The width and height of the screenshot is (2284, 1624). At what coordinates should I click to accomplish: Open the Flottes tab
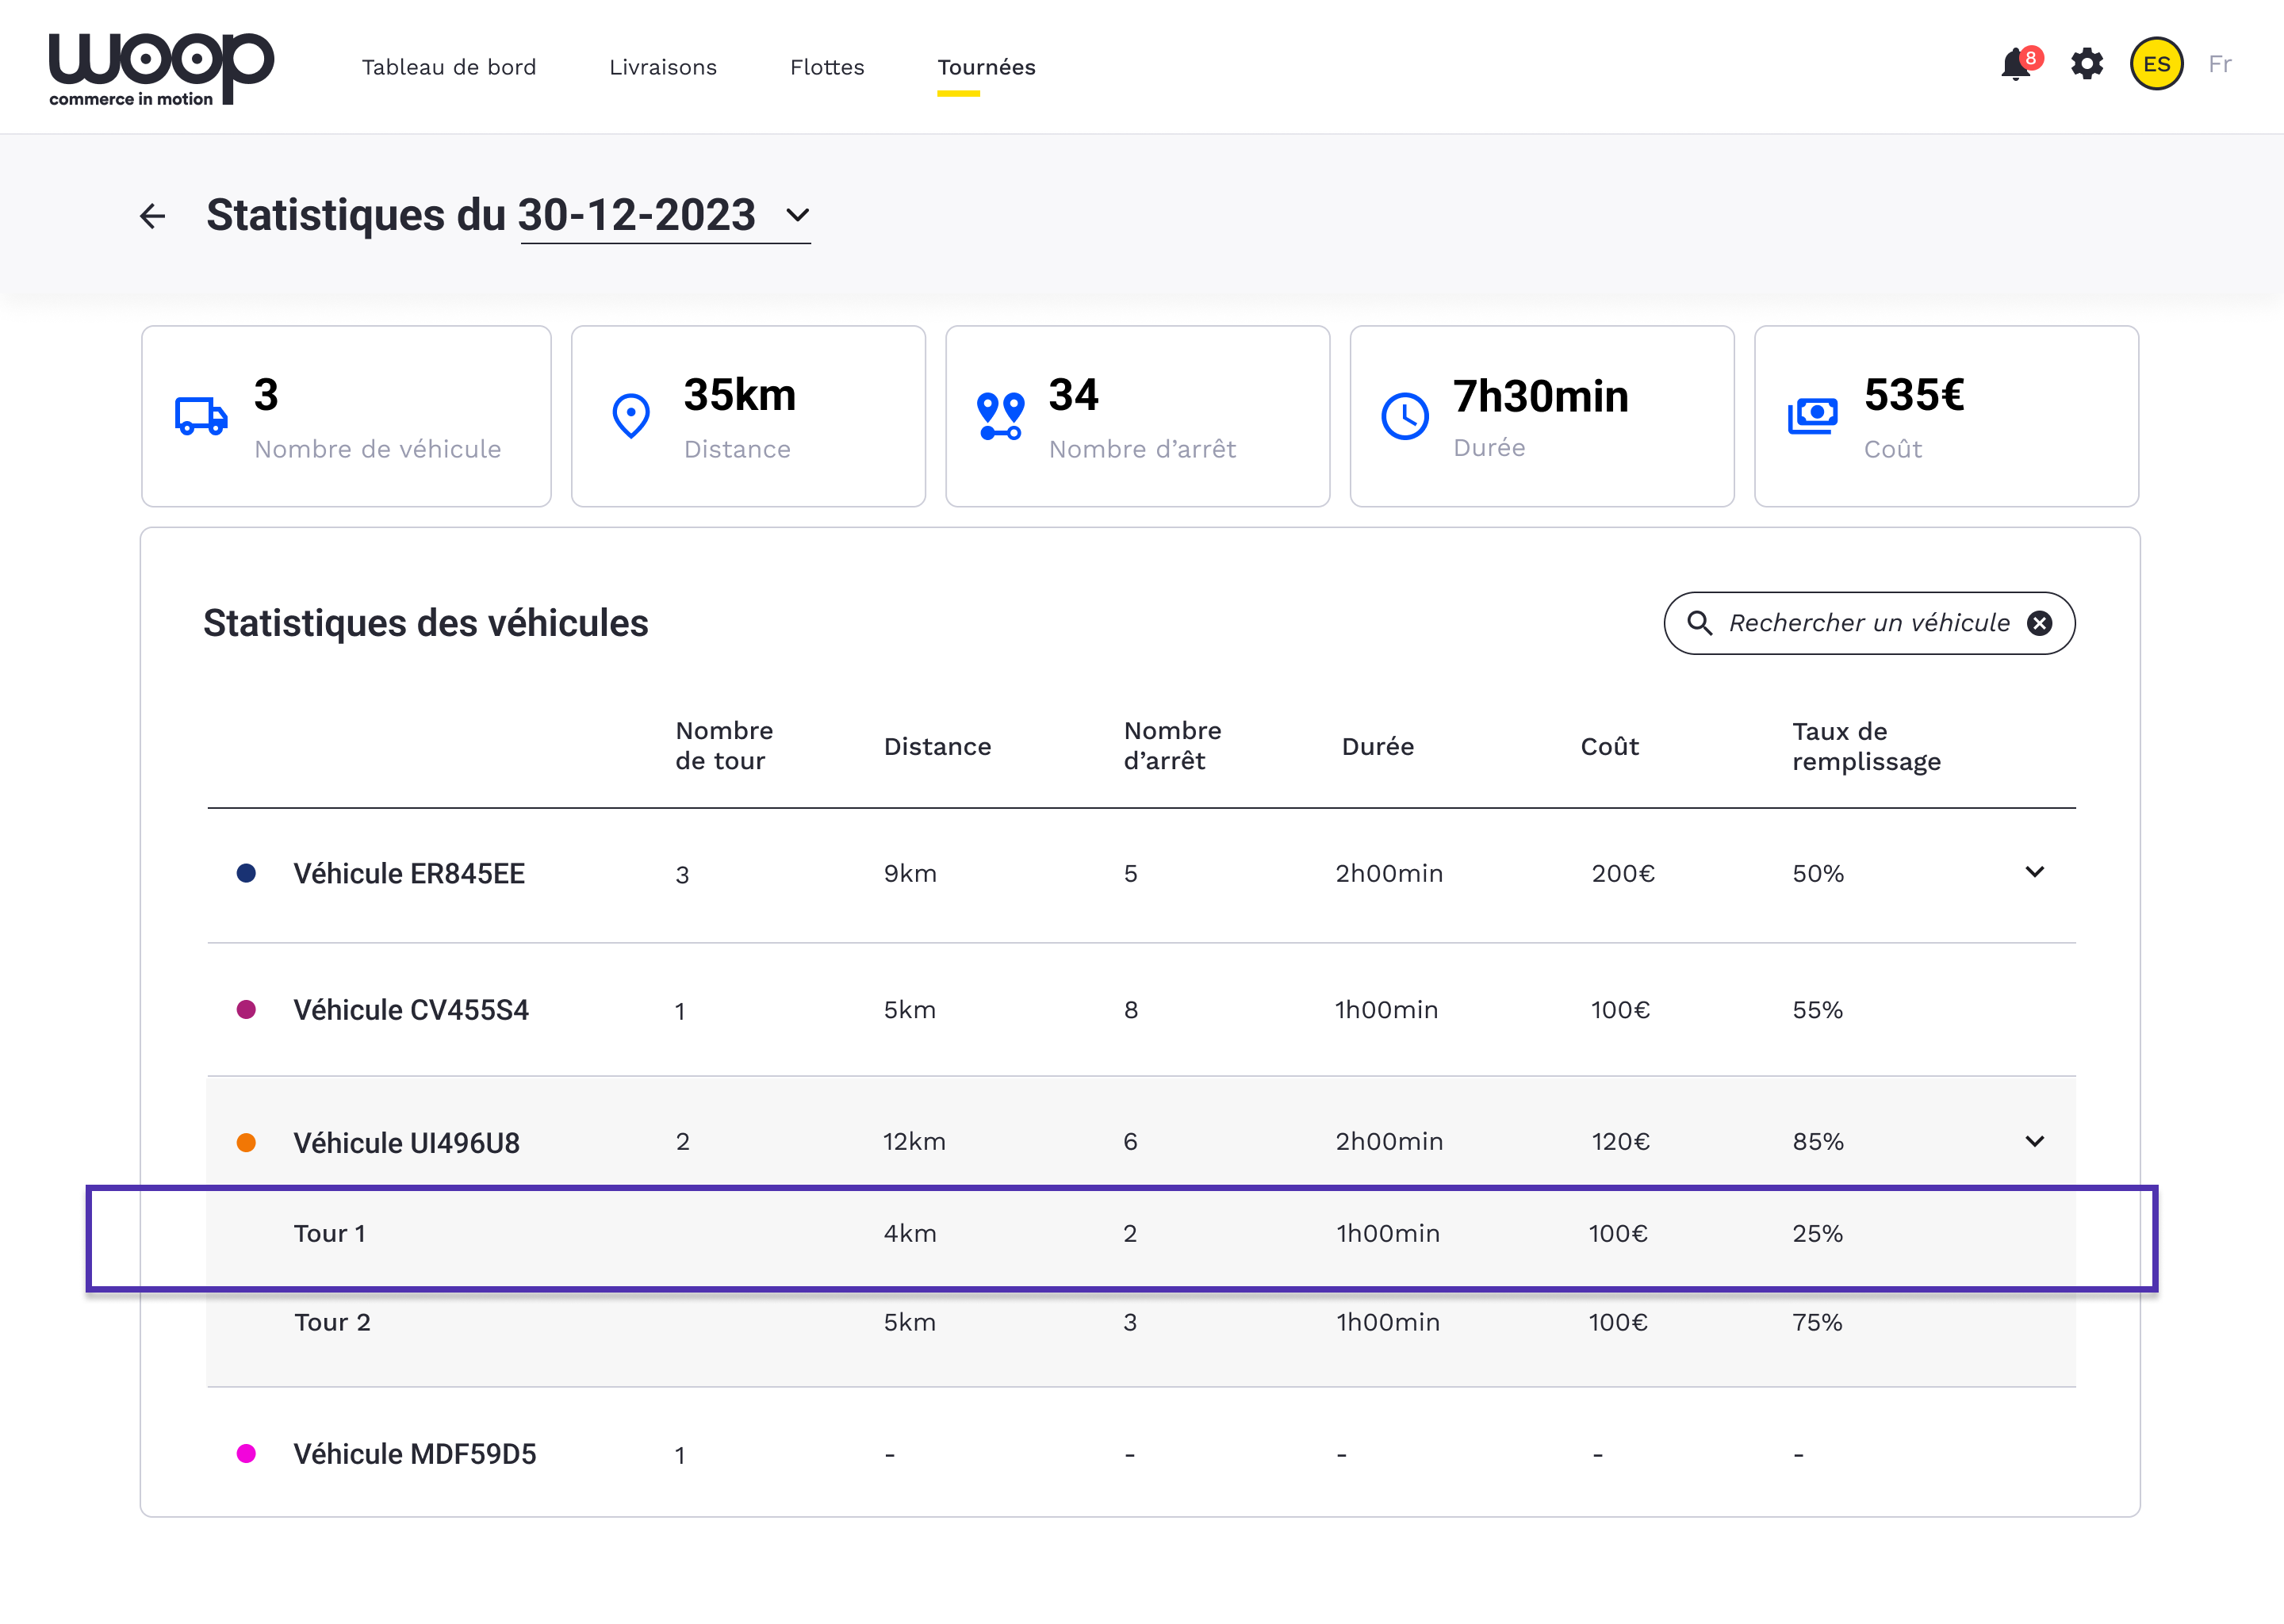(x=827, y=67)
